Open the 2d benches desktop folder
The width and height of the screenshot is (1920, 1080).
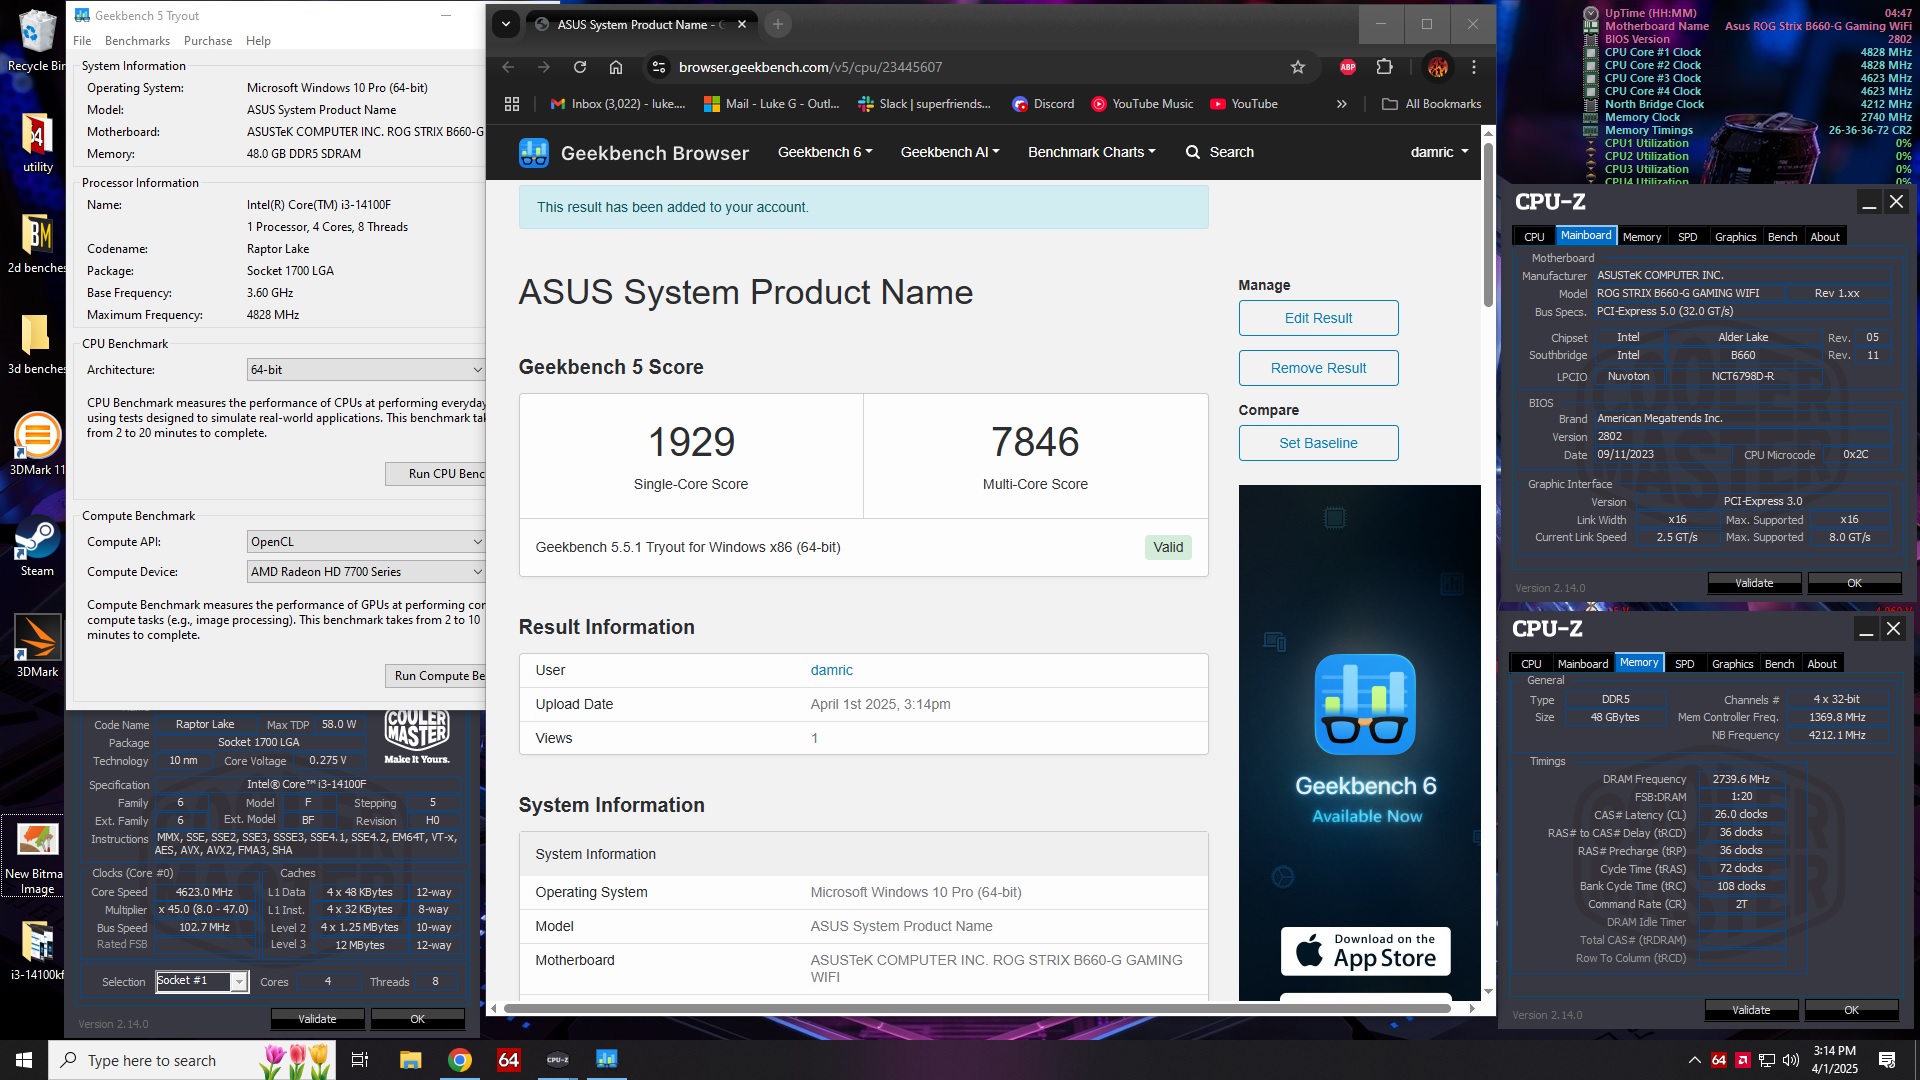pos(37,243)
